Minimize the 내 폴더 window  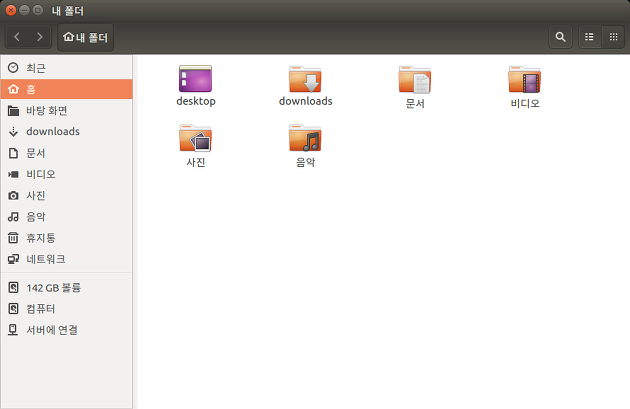pyautogui.click(x=25, y=10)
